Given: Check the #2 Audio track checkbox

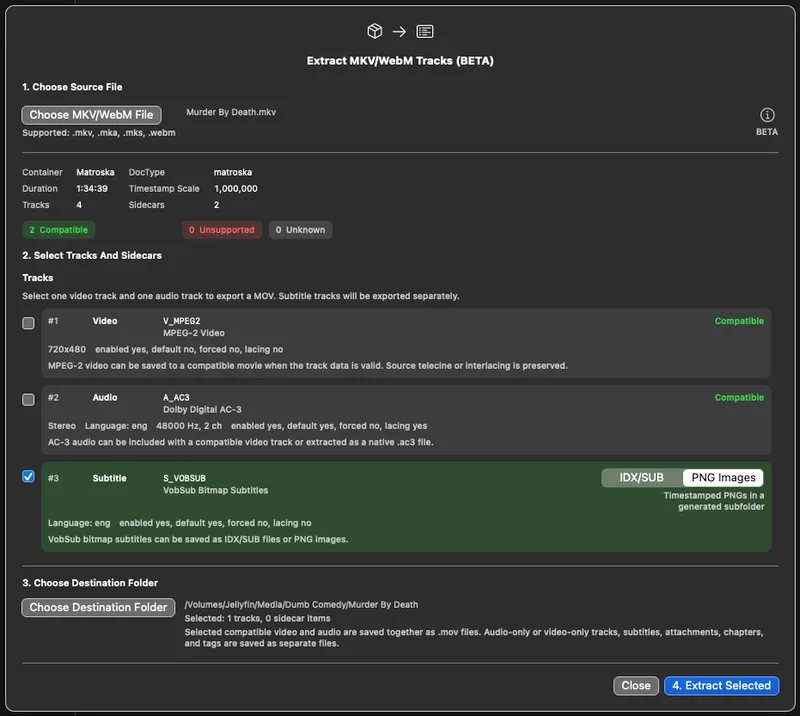Looking at the screenshot, I should (29, 400).
